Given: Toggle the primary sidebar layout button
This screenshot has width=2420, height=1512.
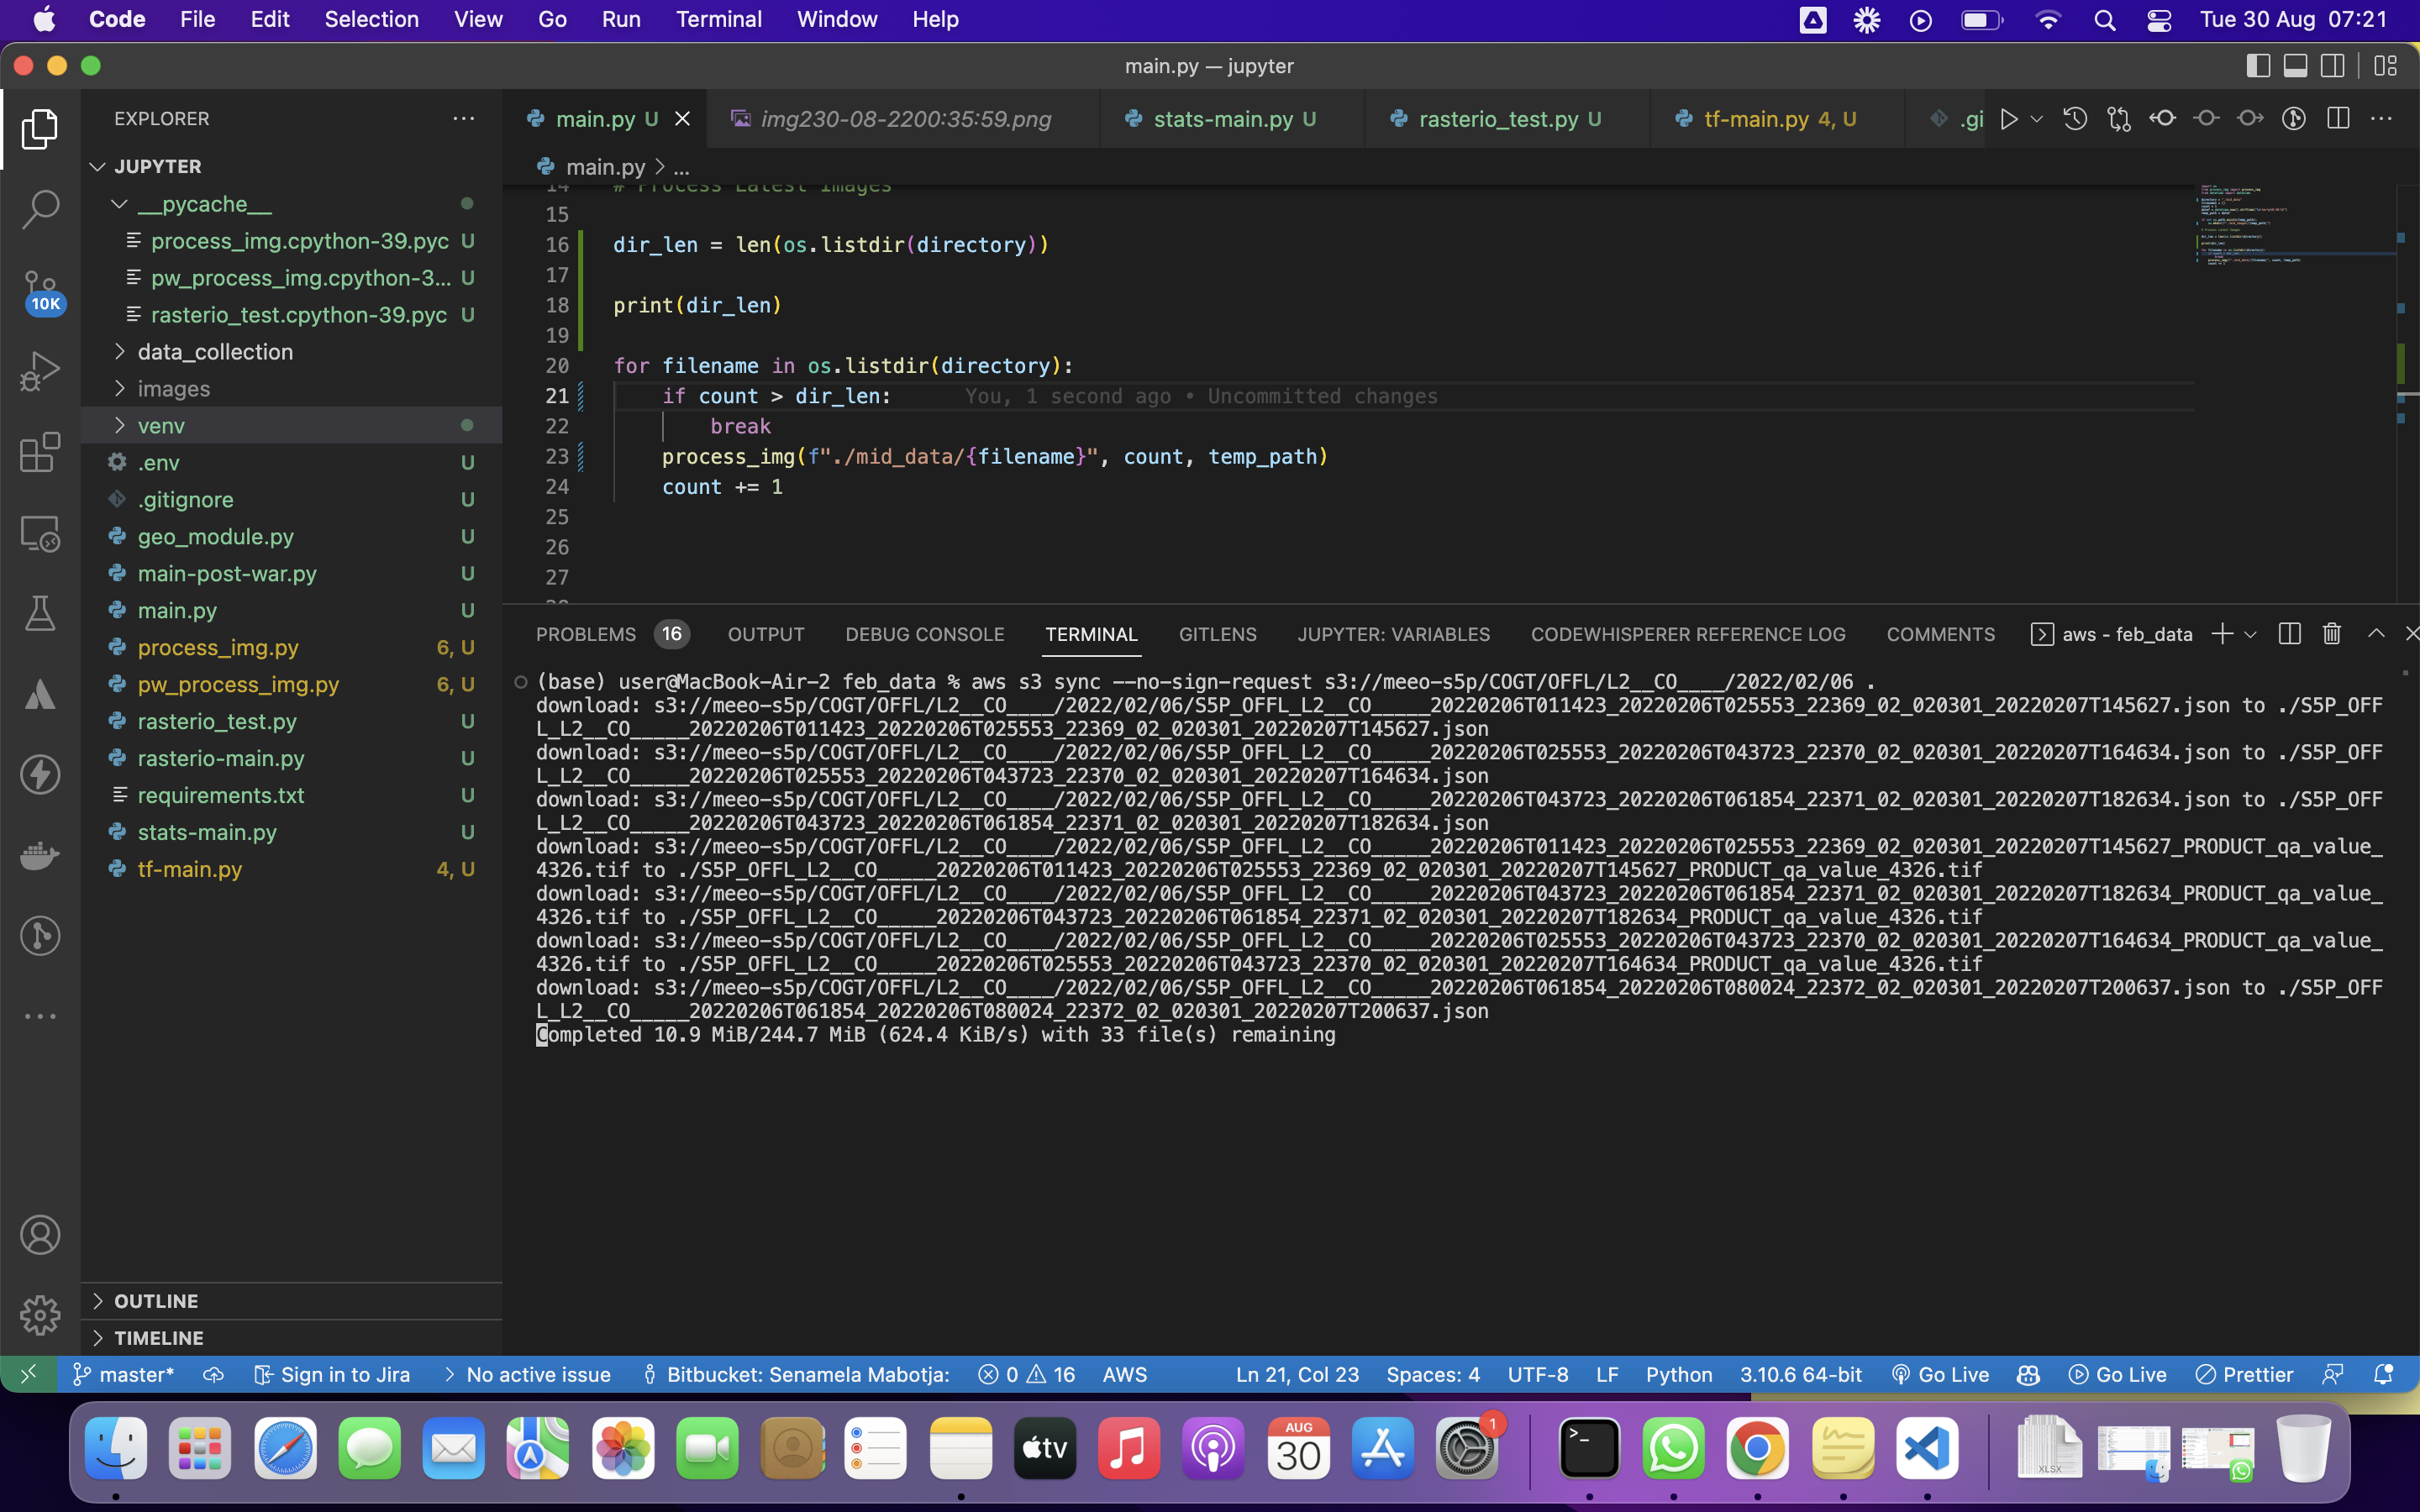Looking at the screenshot, I should [x=2257, y=66].
